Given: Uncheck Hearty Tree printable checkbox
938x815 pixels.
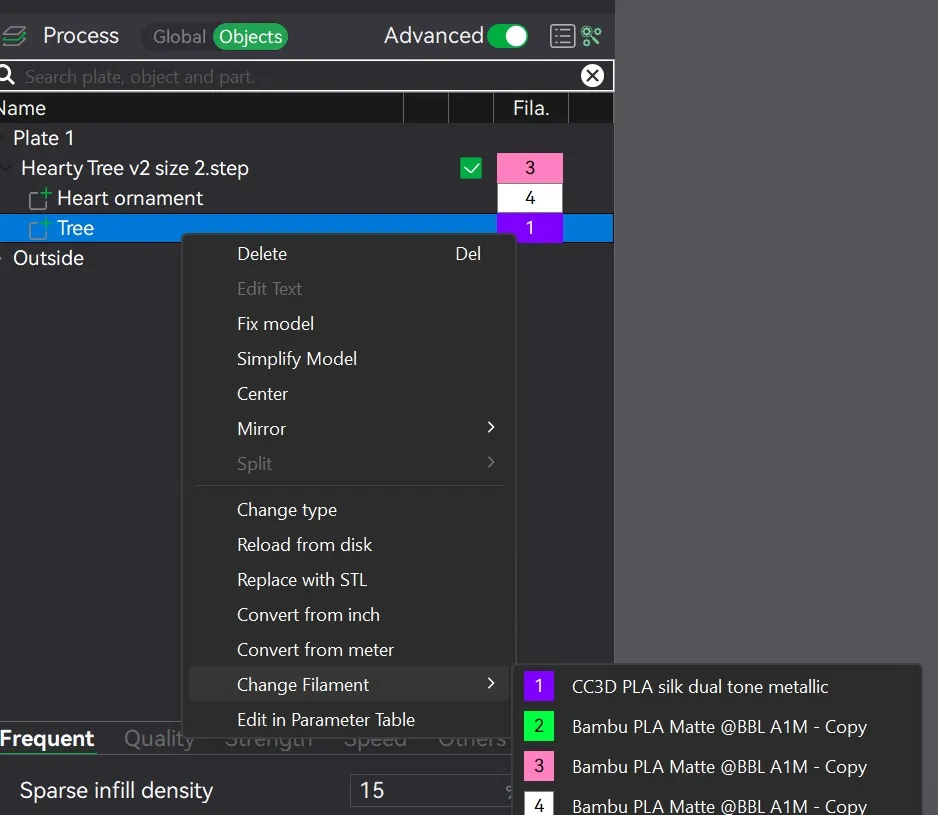Looking at the screenshot, I should click(x=471, y=168).
